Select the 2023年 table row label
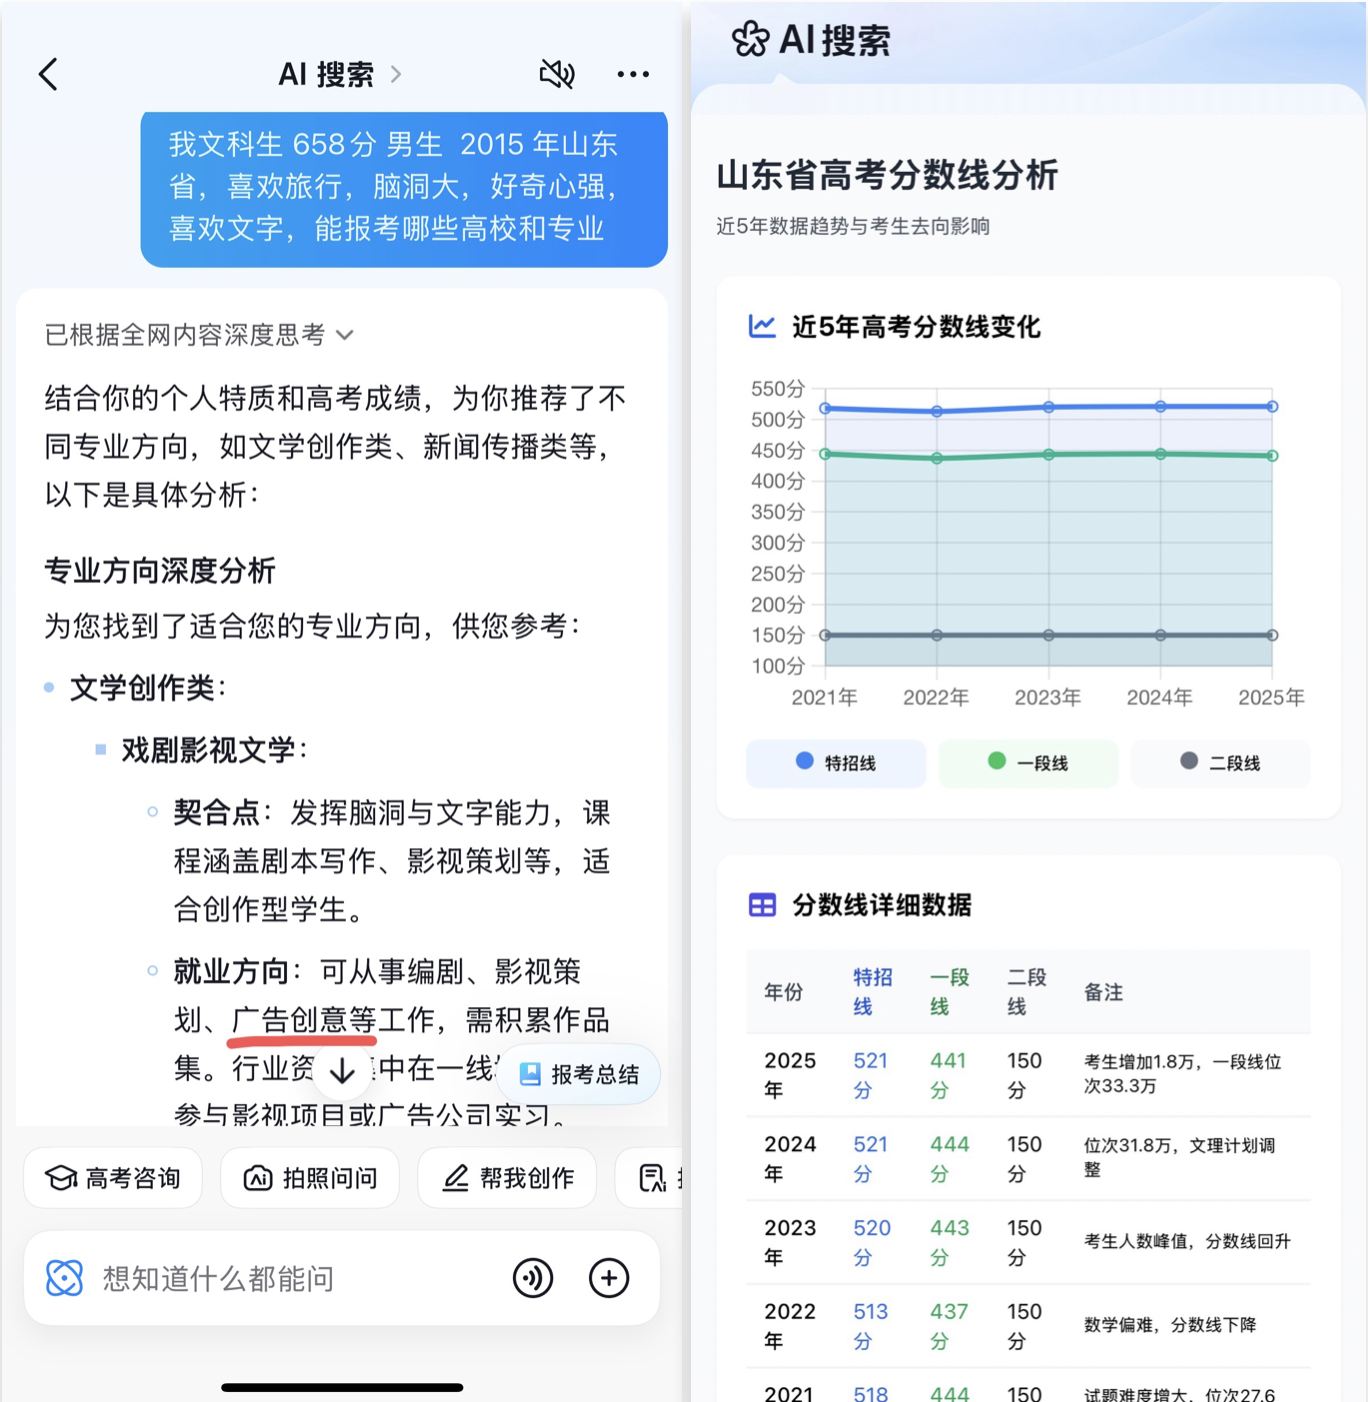 pos(790,1241)
